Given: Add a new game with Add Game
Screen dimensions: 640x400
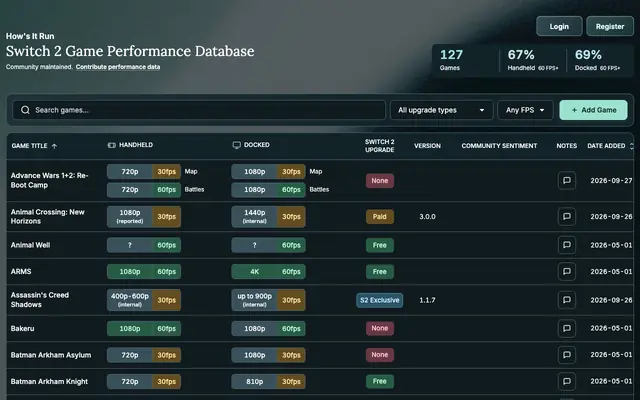Looking at the screenshot, I should [x=593, y=110].
